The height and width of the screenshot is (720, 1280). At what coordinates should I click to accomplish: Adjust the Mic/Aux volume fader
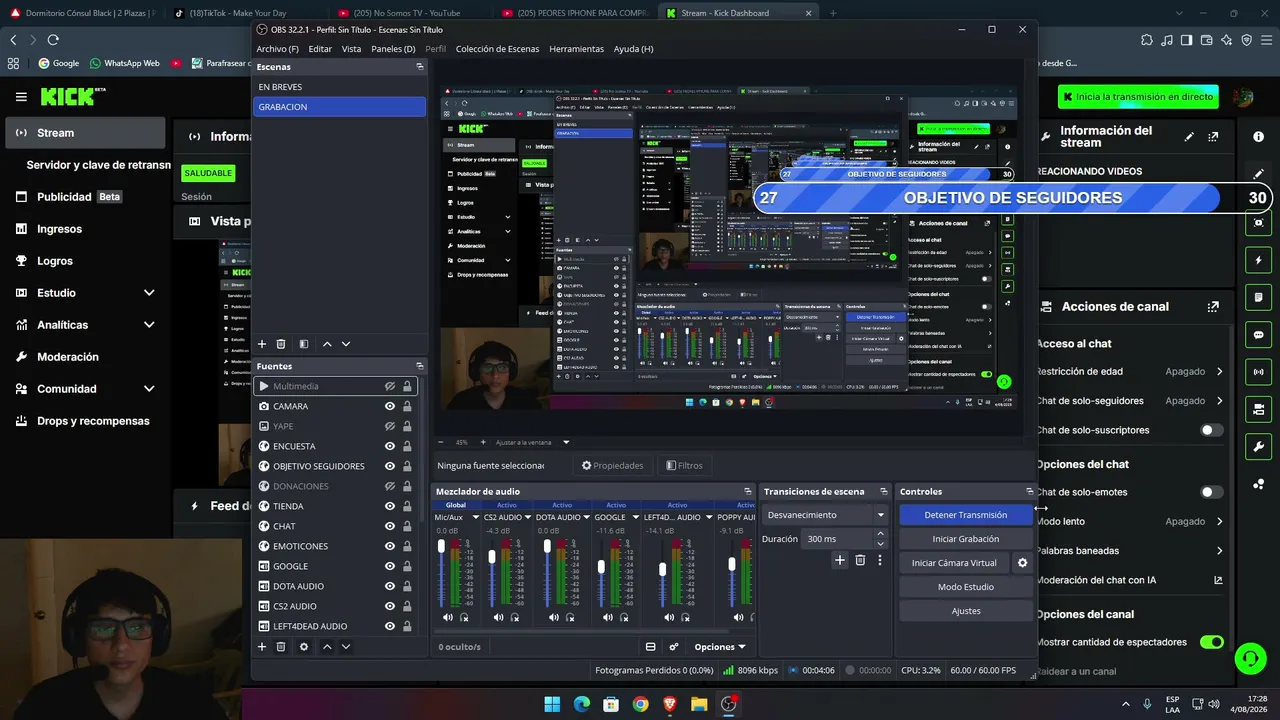tap(441, 546)
